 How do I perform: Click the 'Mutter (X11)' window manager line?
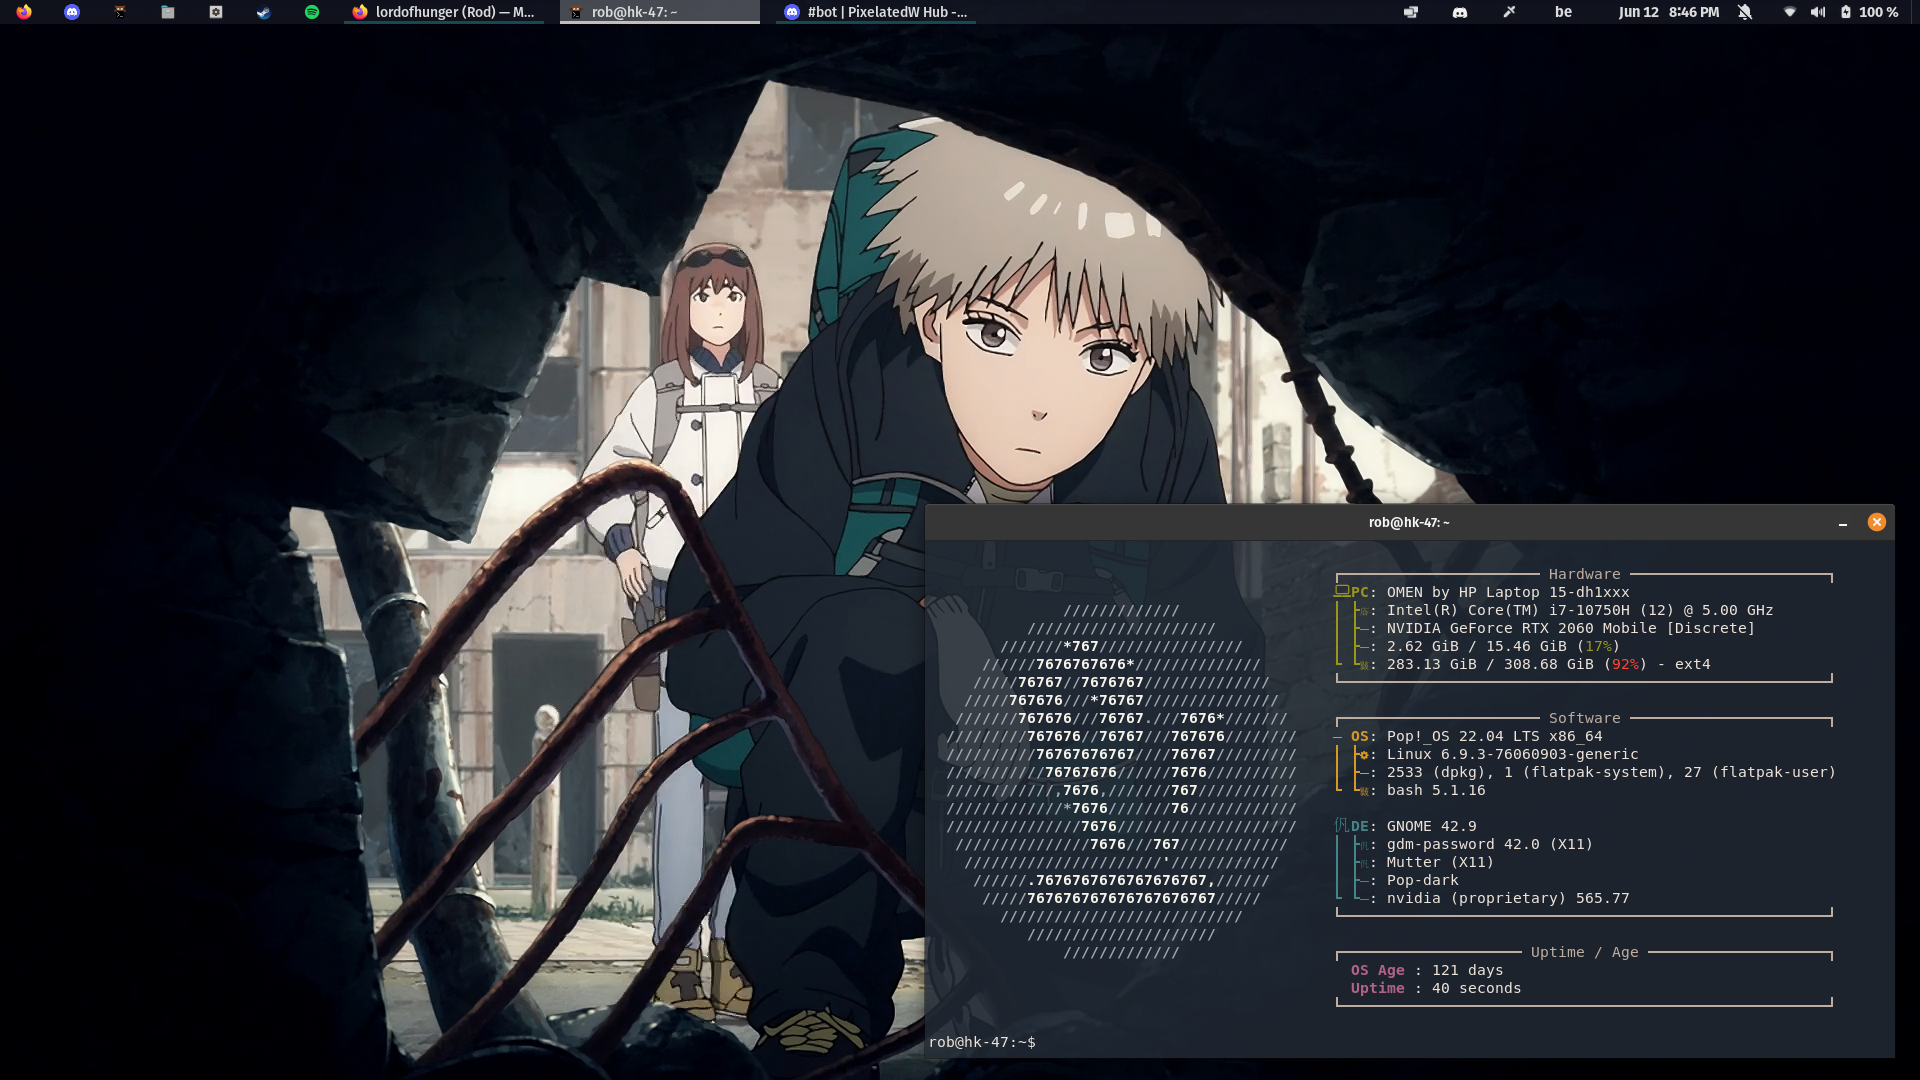1440,862
